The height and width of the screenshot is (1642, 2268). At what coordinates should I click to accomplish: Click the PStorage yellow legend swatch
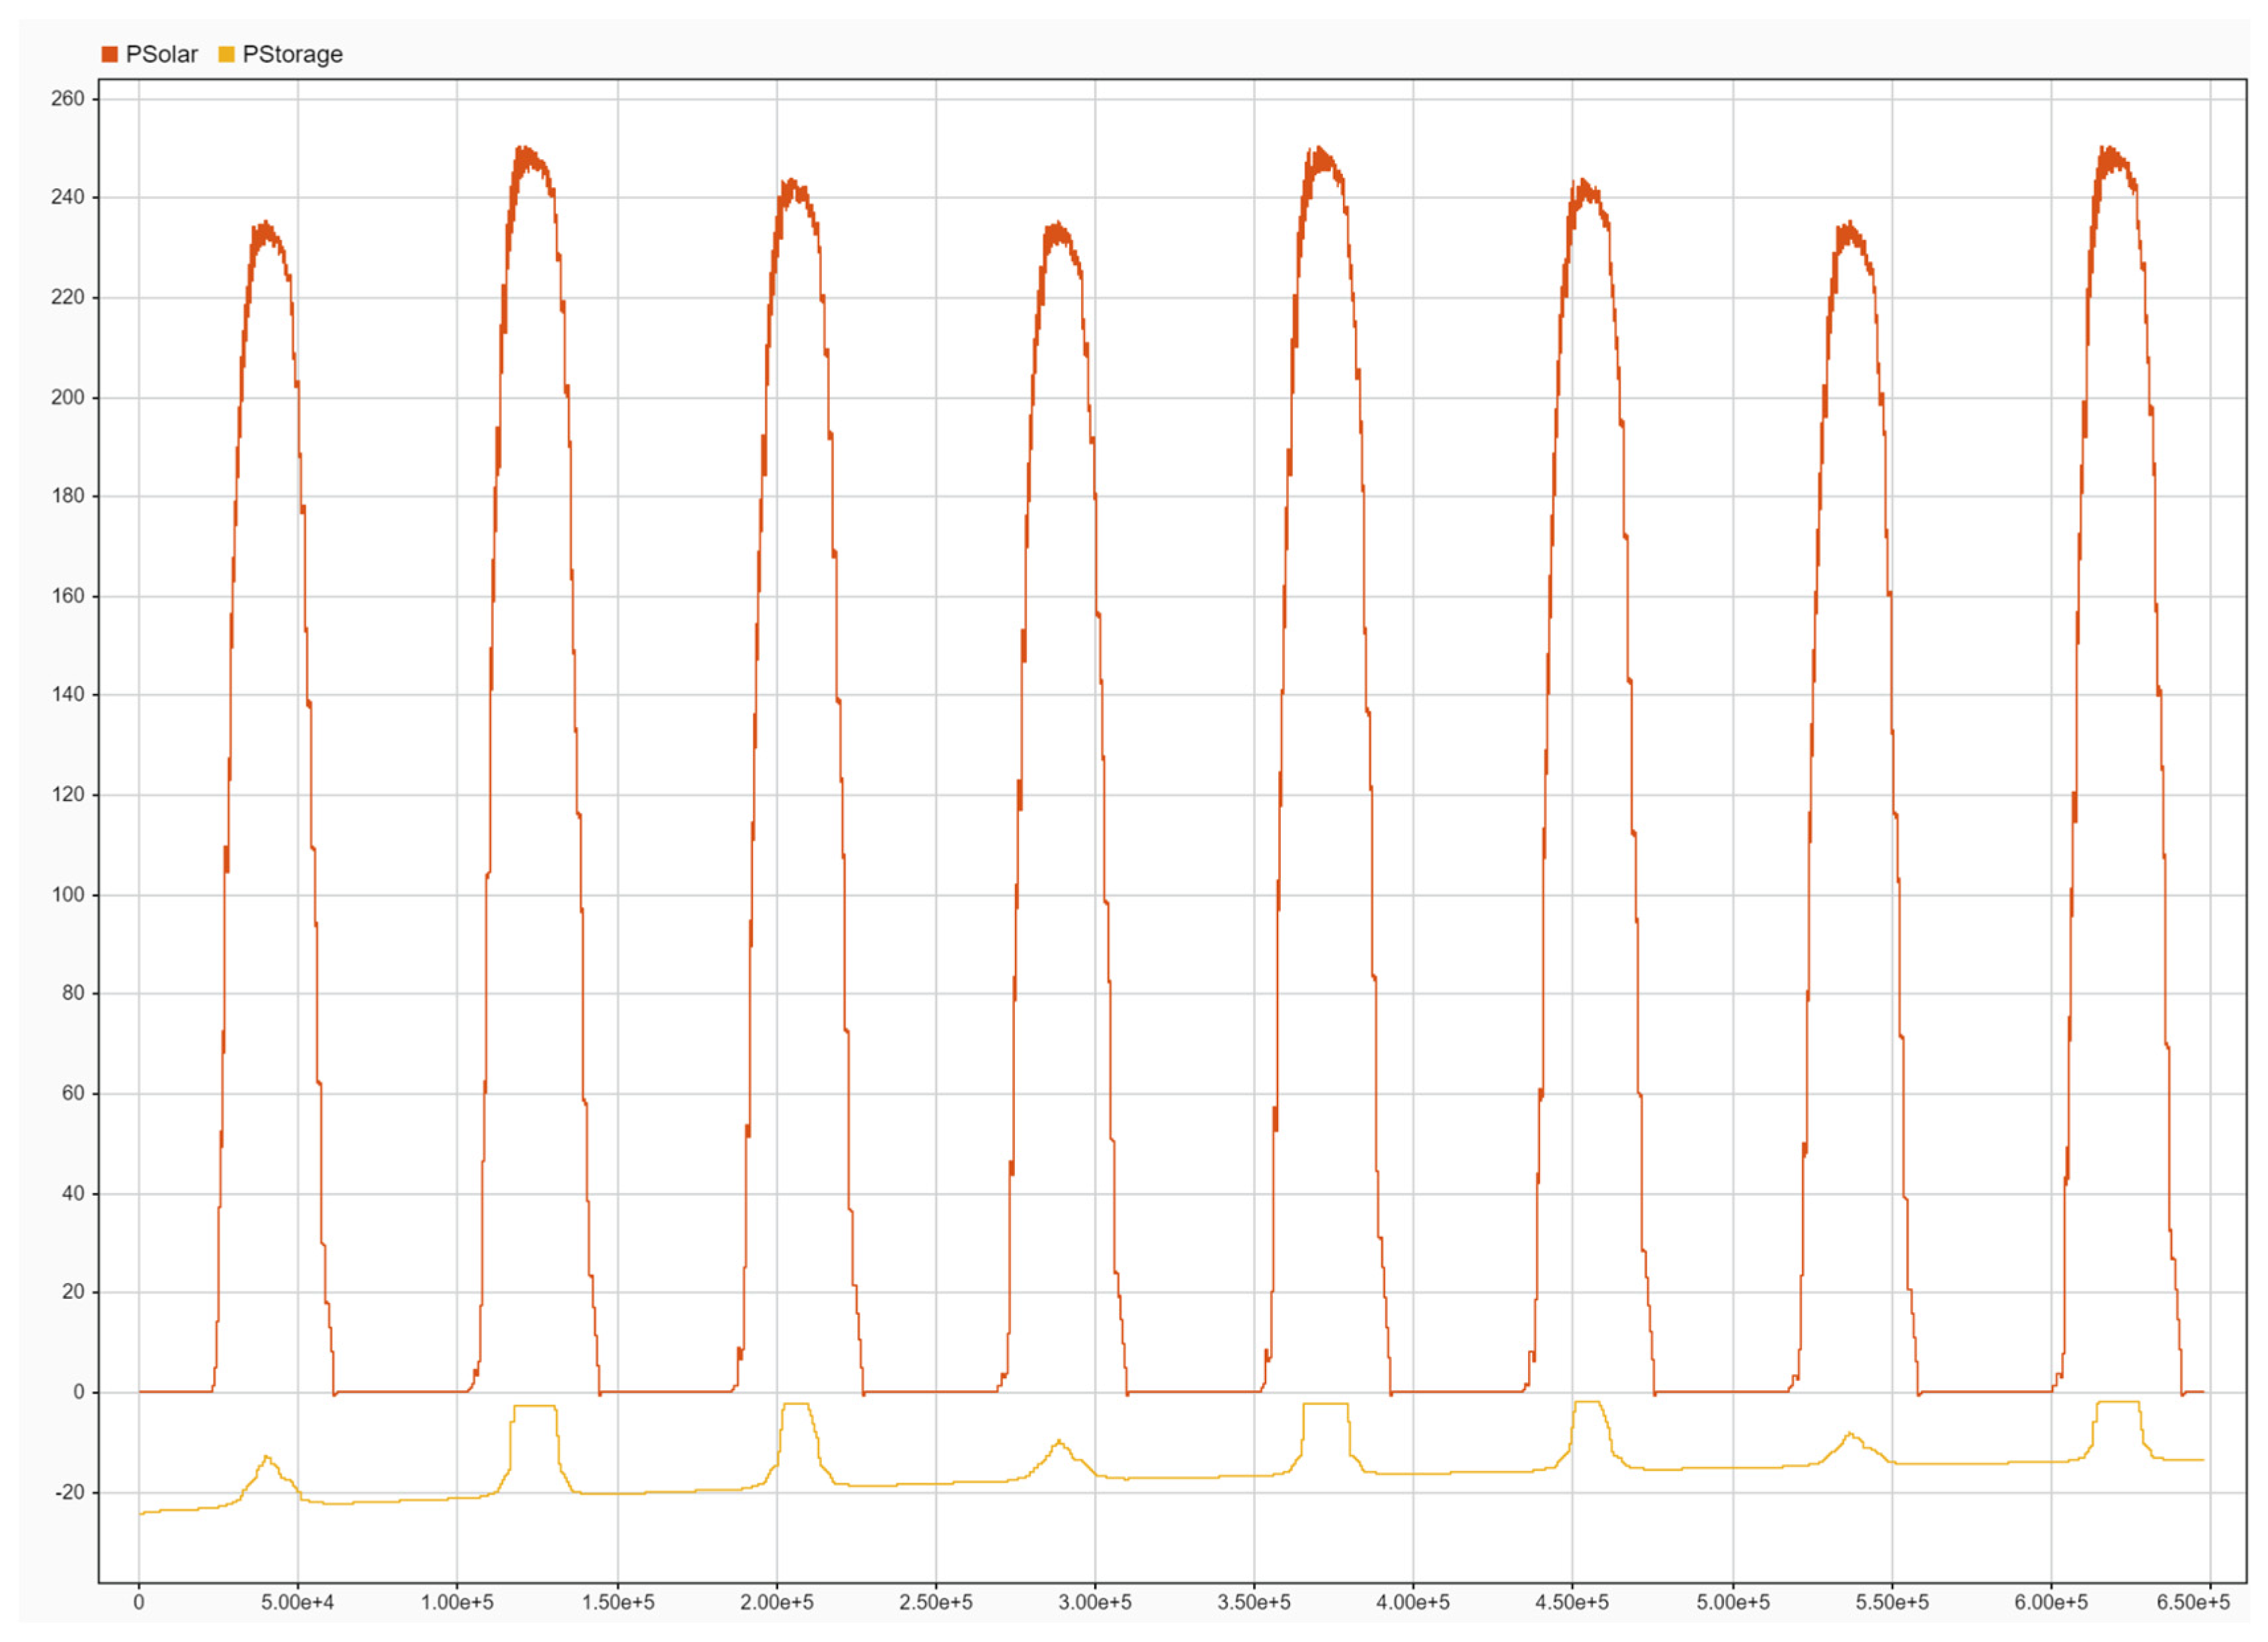[x=226, y=54]
